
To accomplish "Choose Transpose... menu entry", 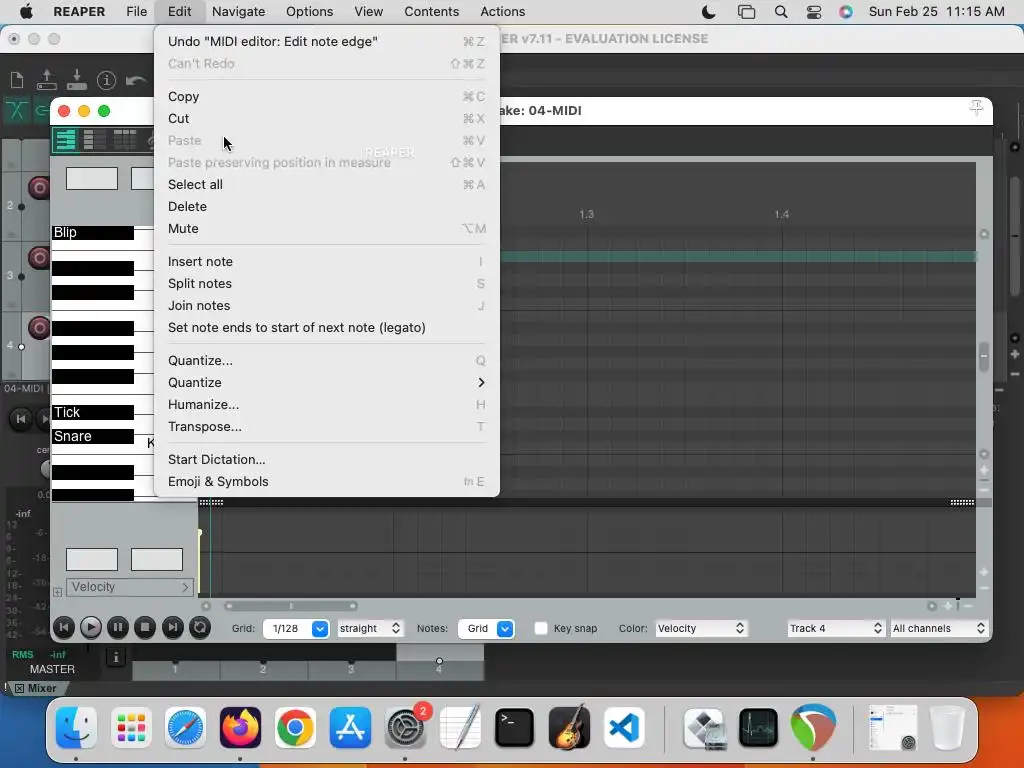I will tap(327, 427).
